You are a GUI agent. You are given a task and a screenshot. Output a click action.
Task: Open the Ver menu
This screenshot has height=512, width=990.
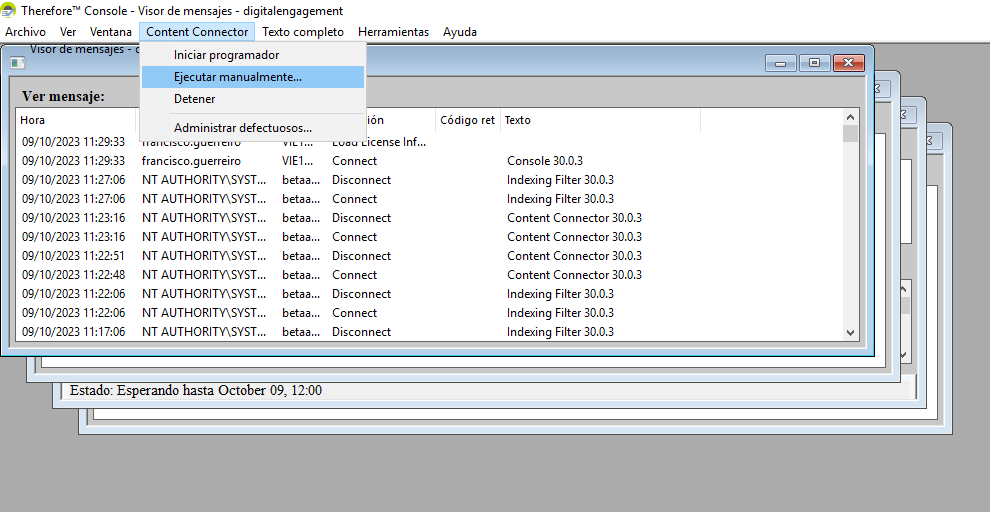pos(68,32)
